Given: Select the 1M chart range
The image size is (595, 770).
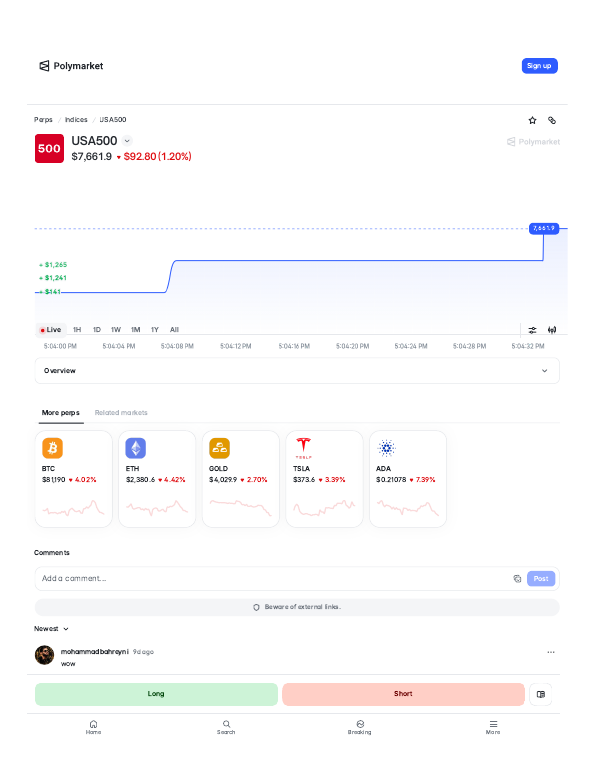Looking at the screenshot, I should (x=135, y=330).
